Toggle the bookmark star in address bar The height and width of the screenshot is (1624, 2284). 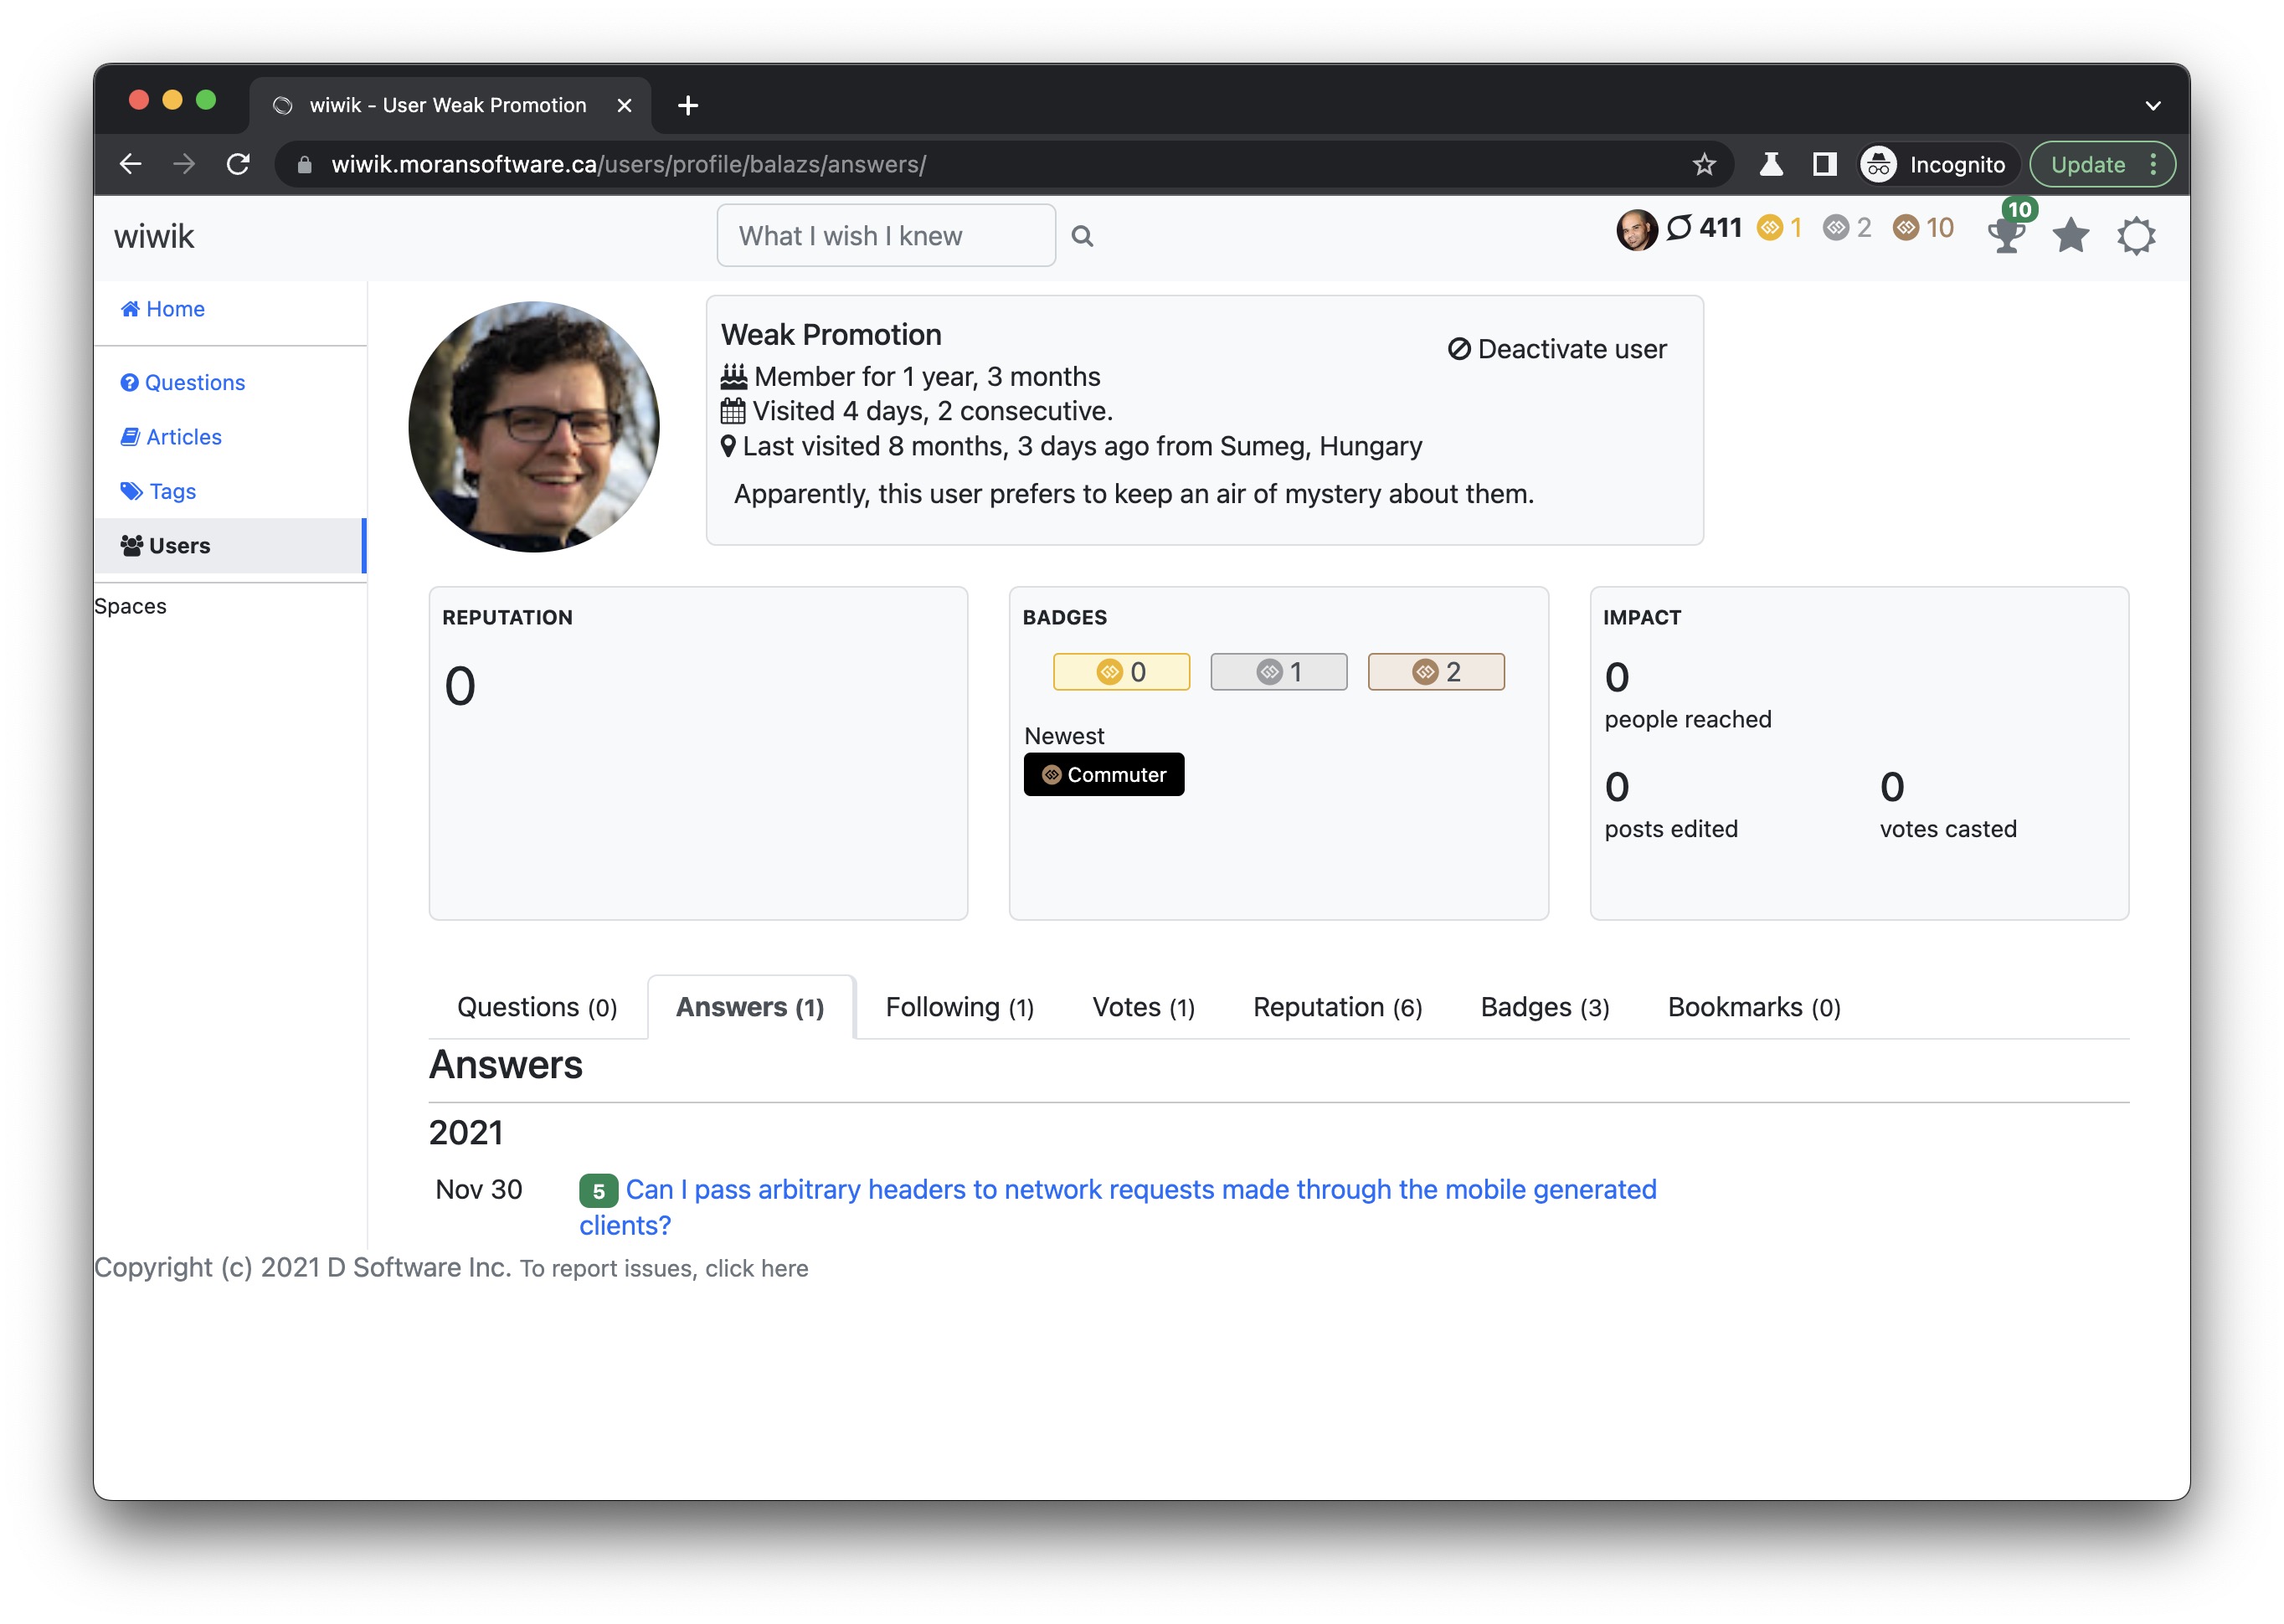tap(1702, 164)
